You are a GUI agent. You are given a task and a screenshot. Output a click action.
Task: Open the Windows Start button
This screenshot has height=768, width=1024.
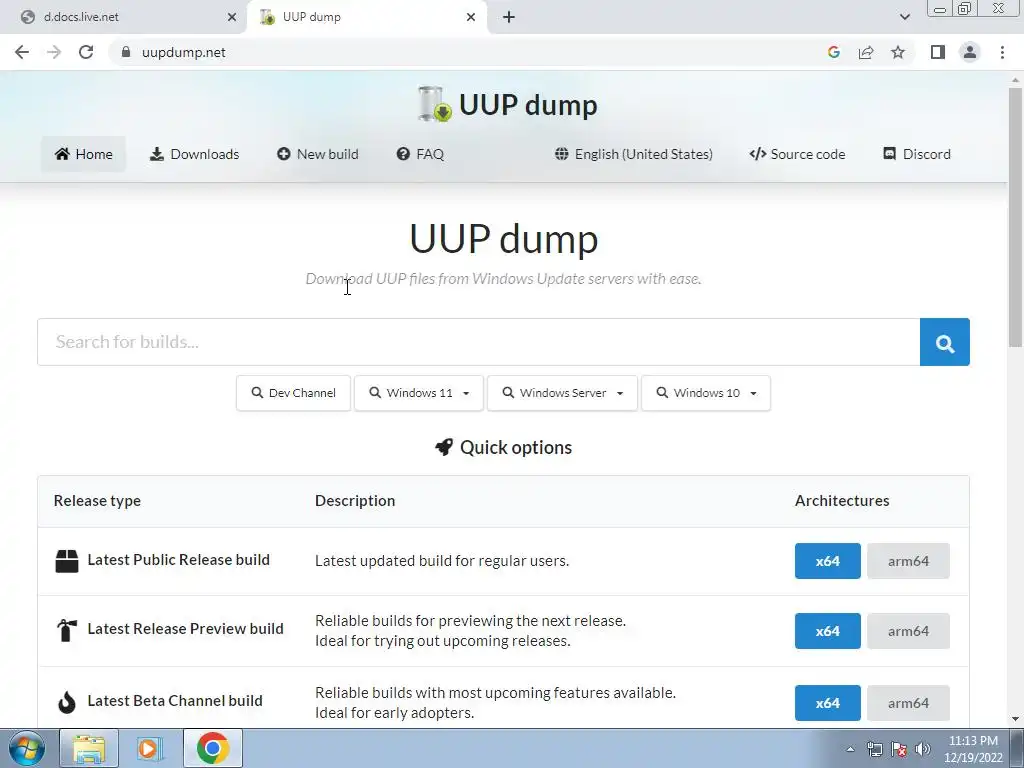26,748
